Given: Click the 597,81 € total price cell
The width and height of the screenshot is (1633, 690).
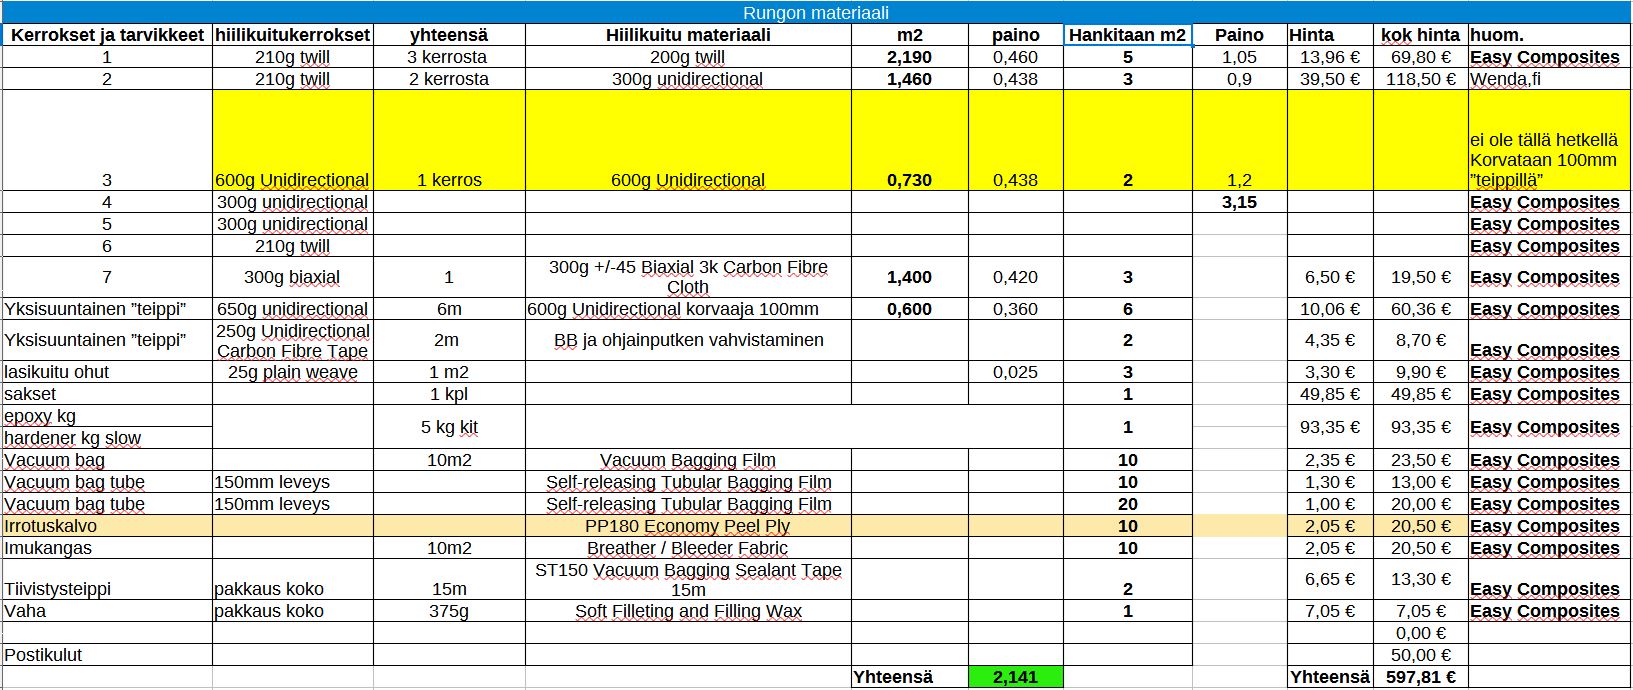Looking at the screenshot, I should click(x=1420, y=677).
